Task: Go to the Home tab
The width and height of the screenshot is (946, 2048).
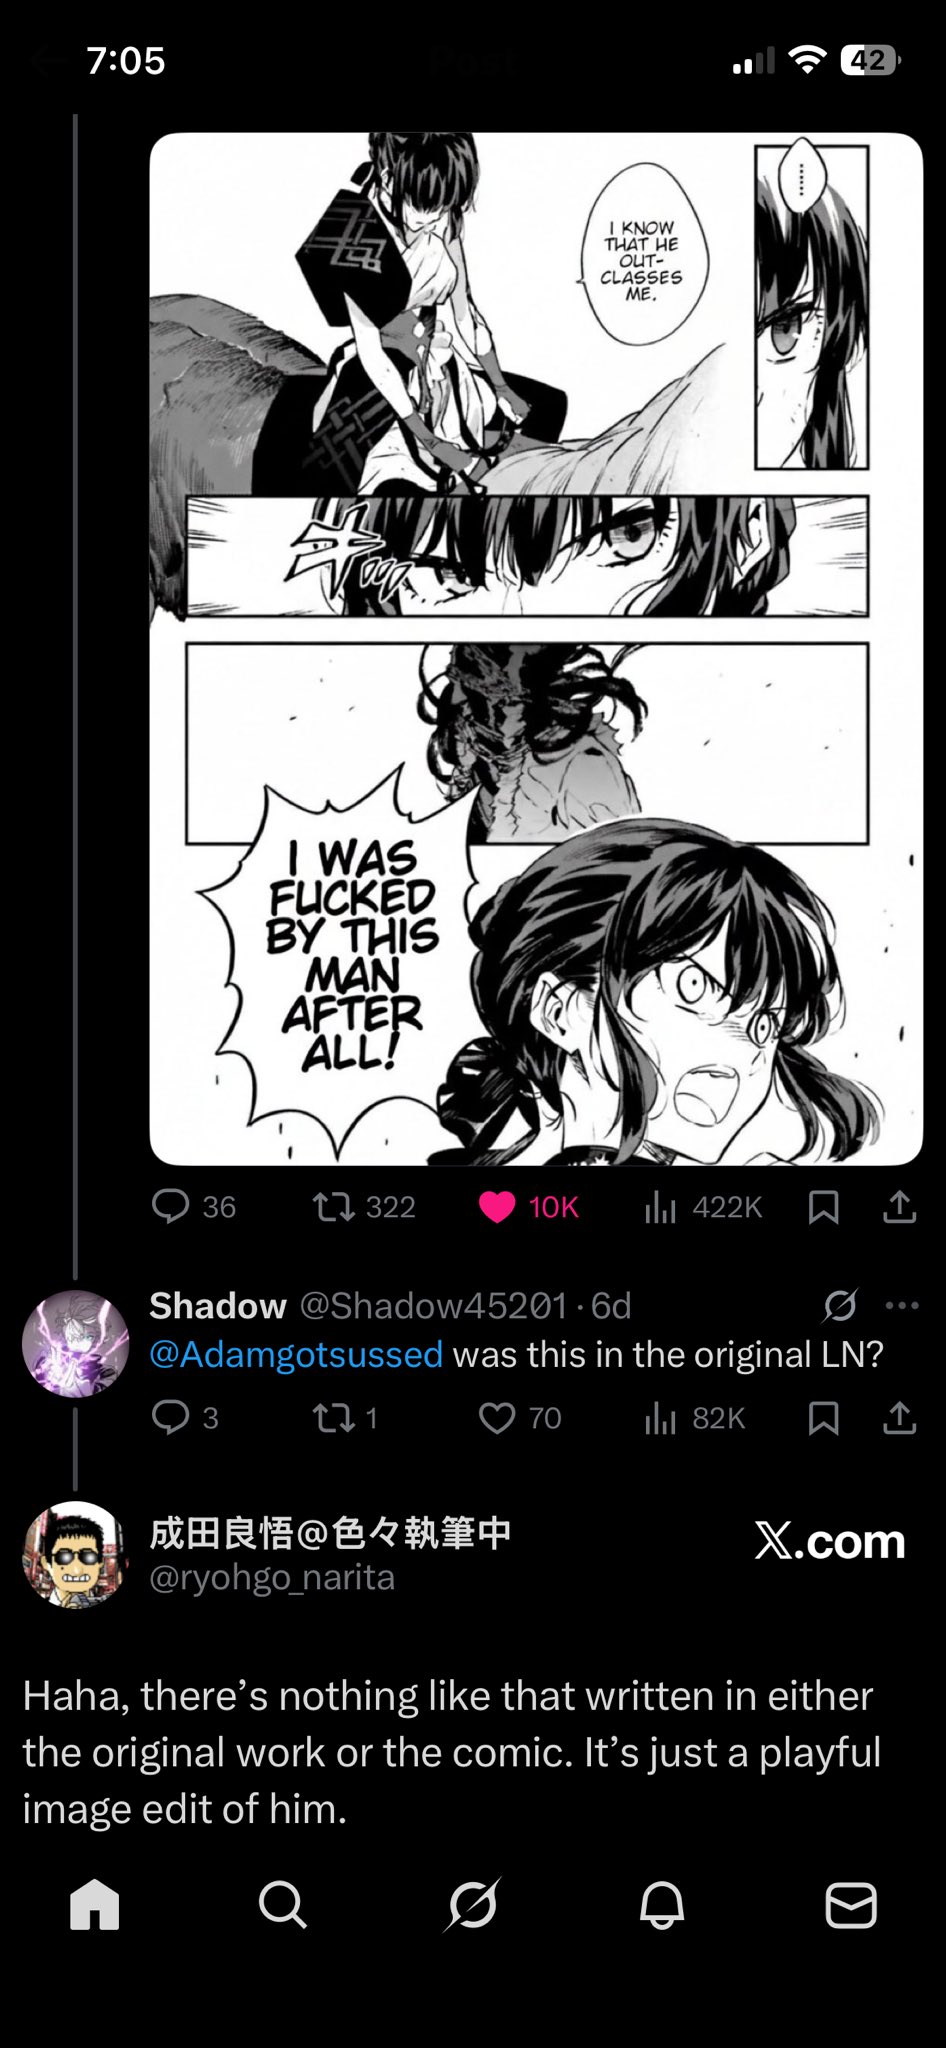Action: click(x=95, y=1903)
